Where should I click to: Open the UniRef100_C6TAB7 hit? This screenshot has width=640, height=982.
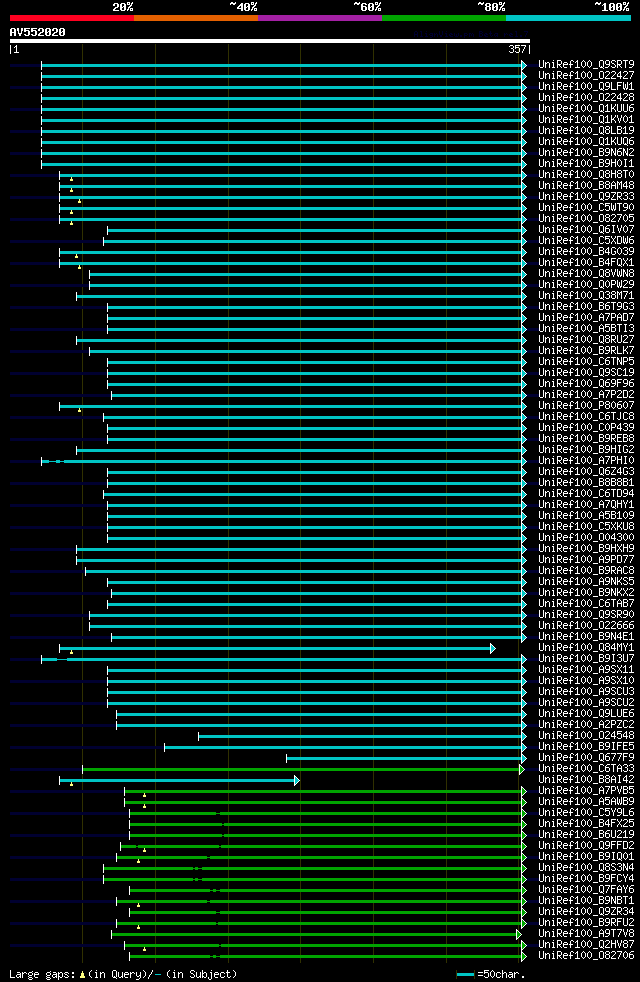point(586,604)
